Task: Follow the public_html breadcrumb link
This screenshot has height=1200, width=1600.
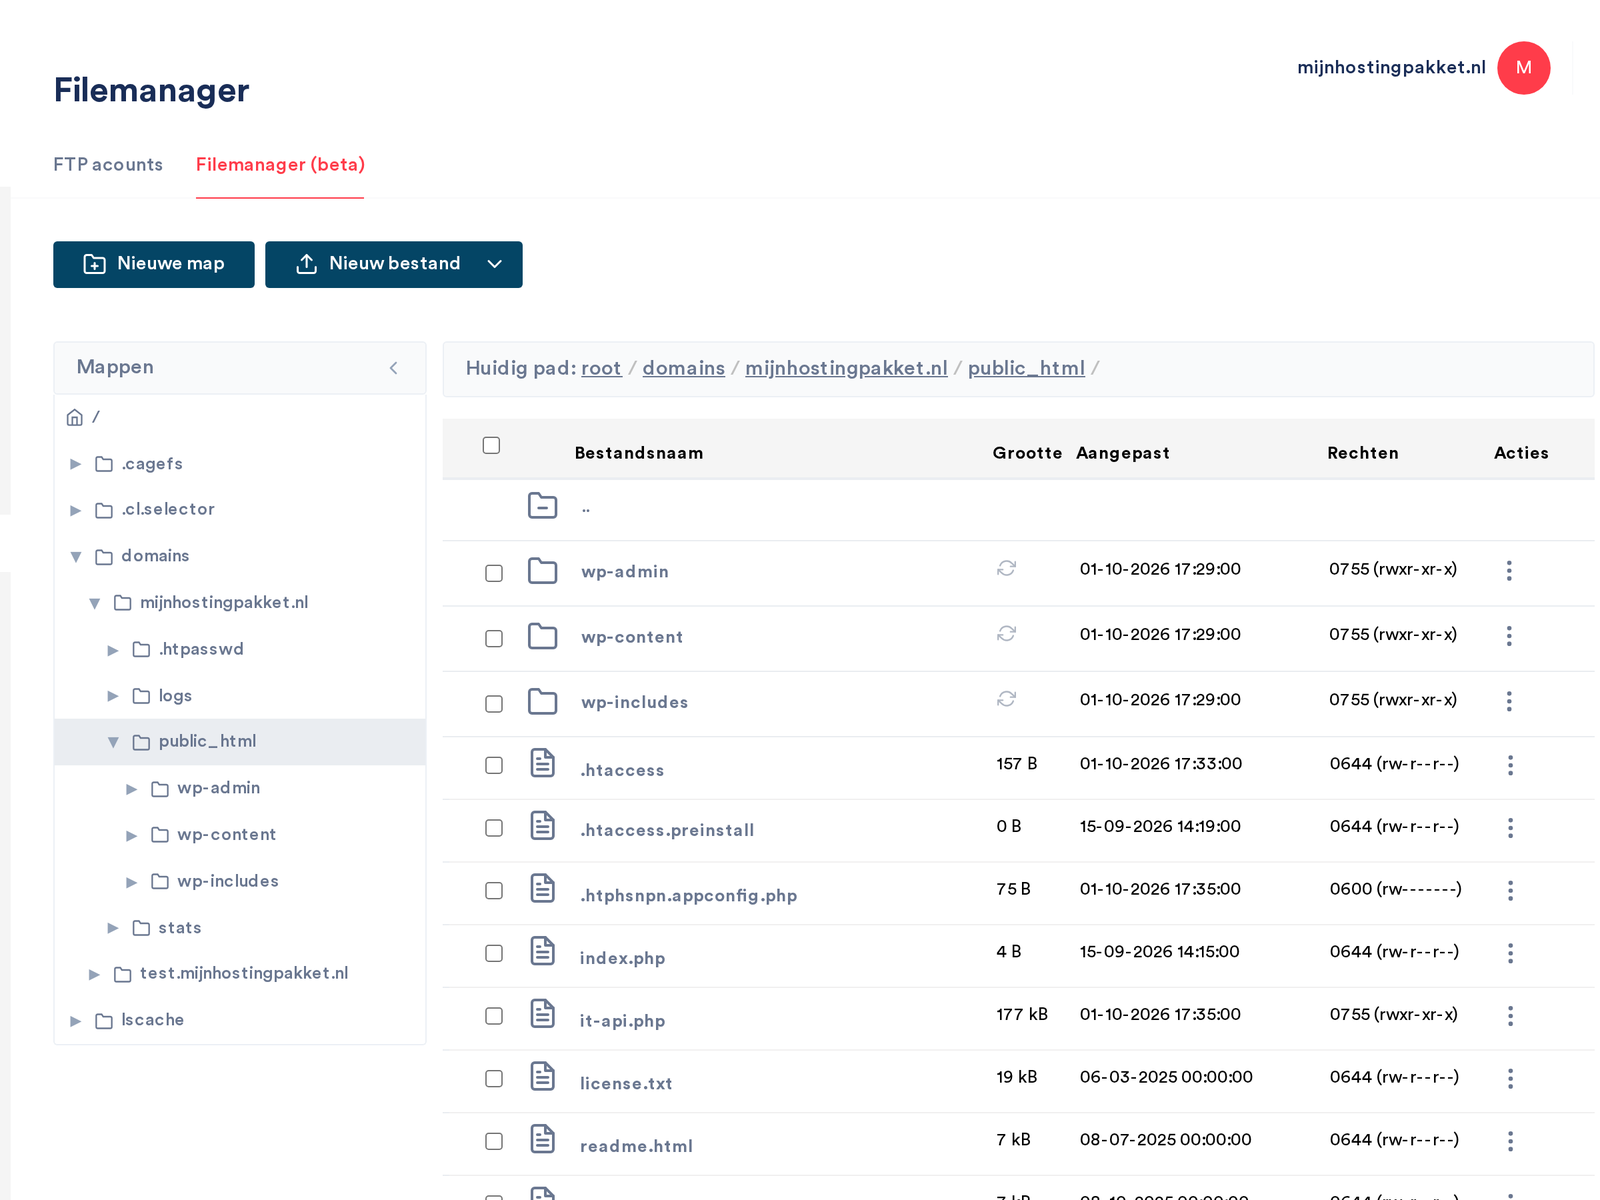Action: coord(1026,368)
